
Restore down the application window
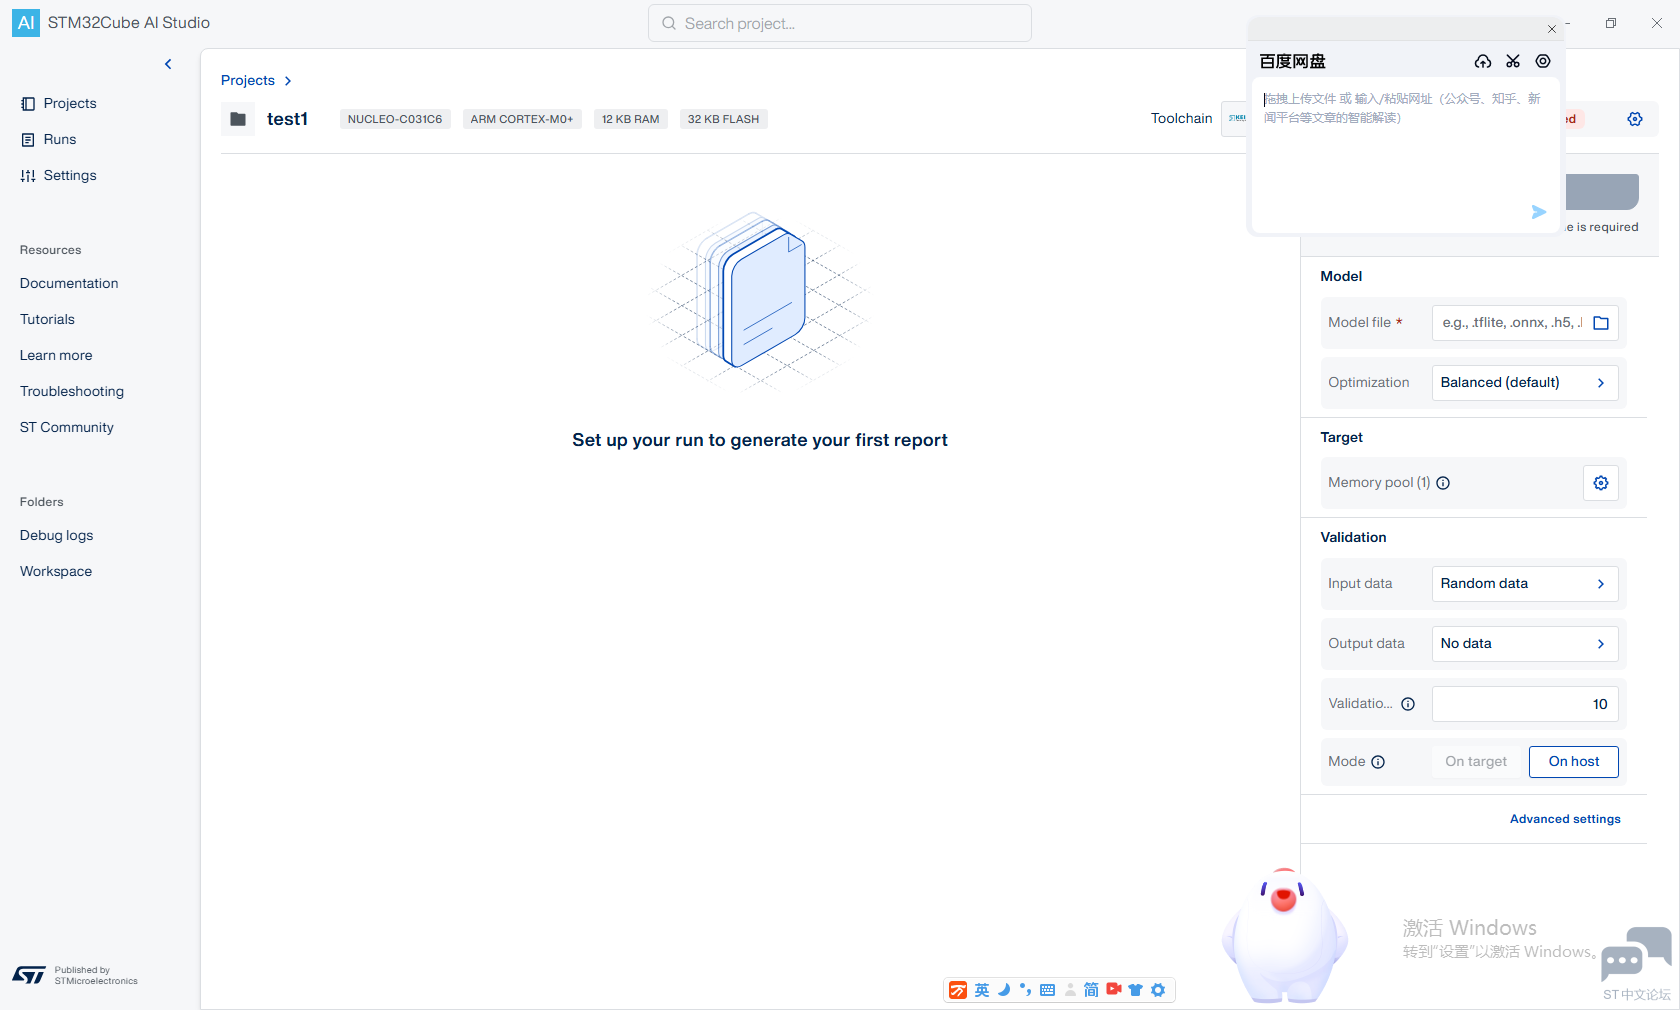point(1611,23)
